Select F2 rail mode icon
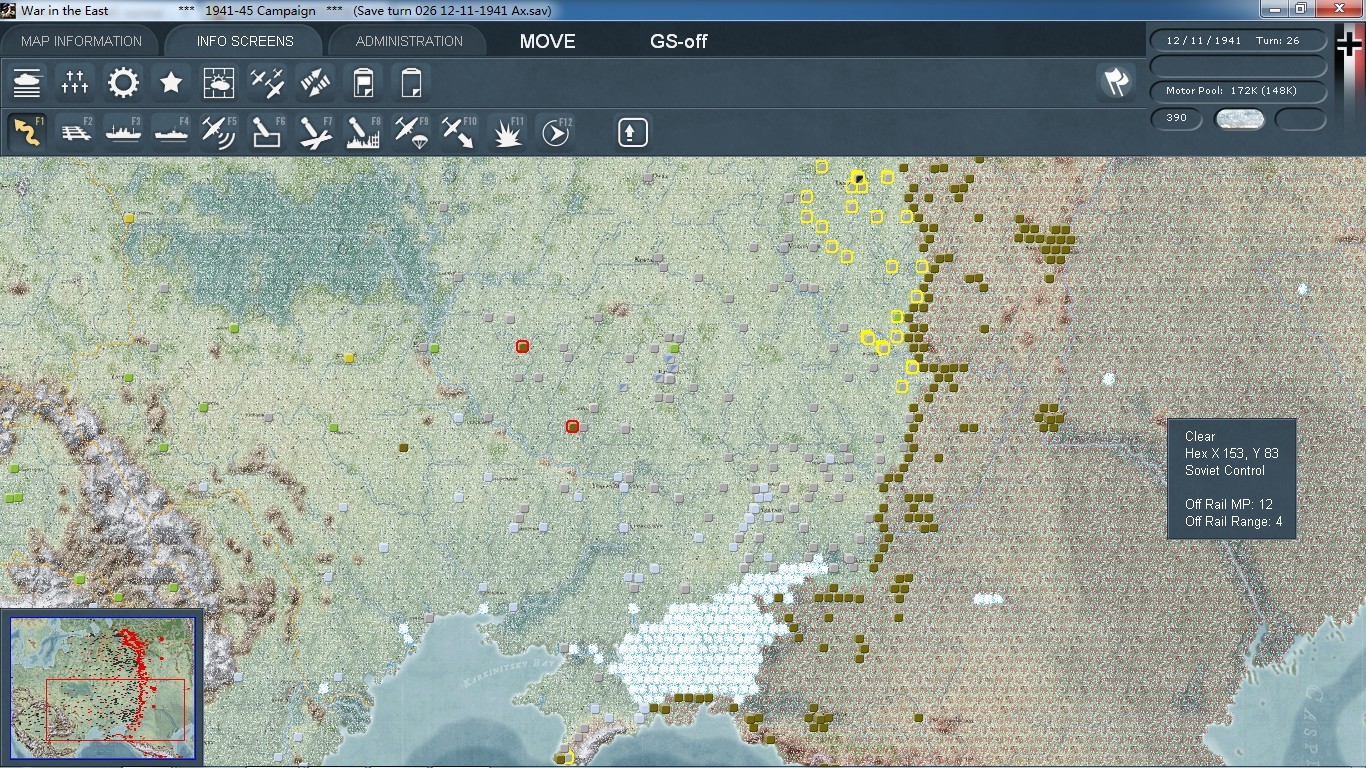 [75, 132]
